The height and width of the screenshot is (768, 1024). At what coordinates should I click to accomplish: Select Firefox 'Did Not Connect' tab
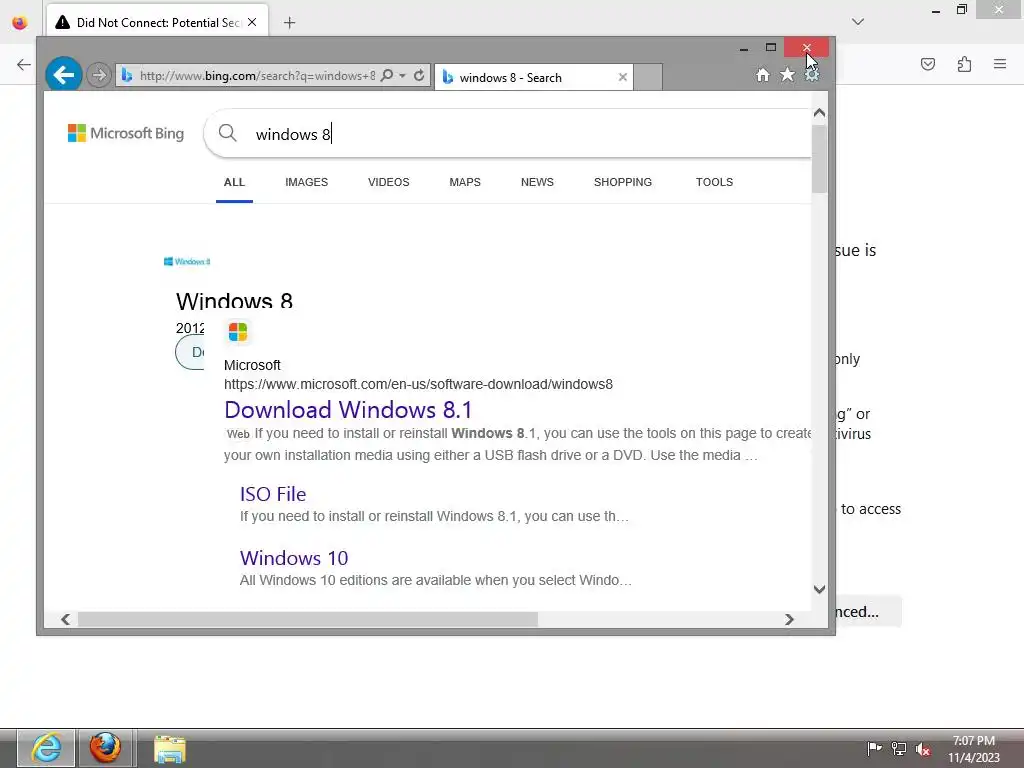pos(157,23)
